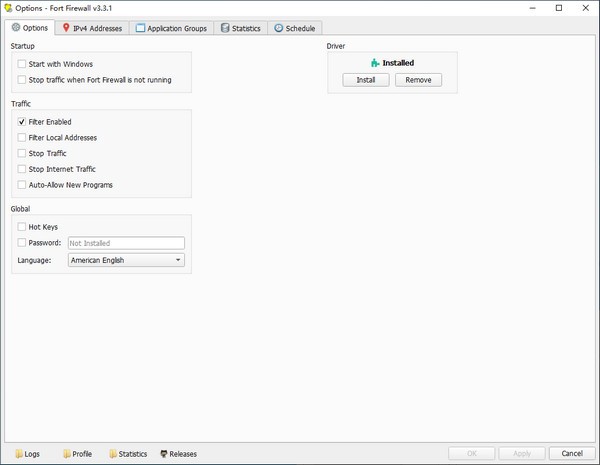Click the Password input field

[126, 243]
